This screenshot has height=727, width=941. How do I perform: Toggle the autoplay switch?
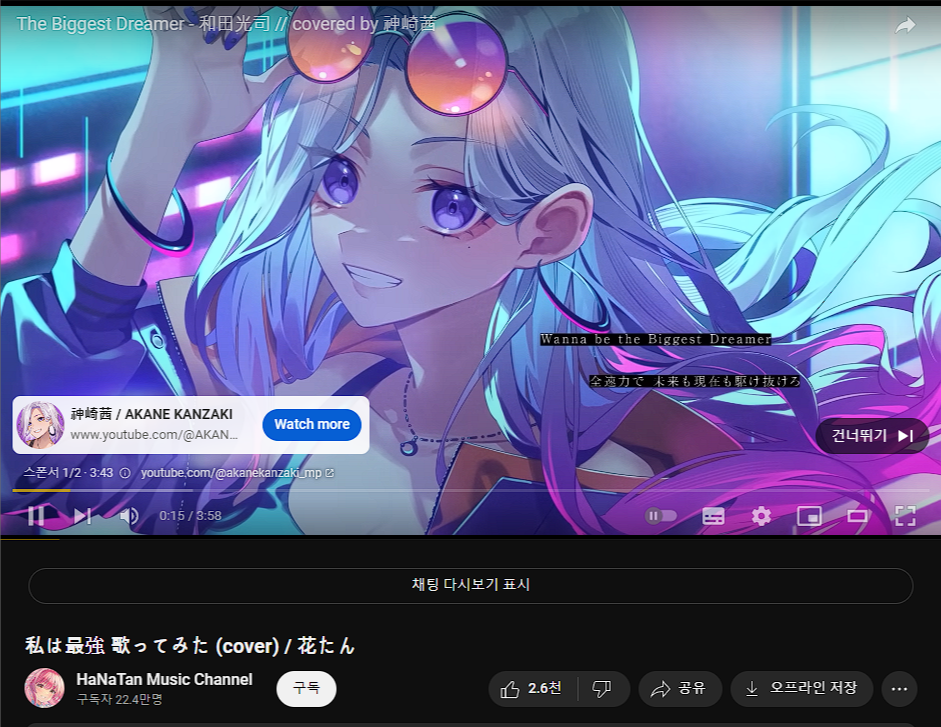(661, 516)
